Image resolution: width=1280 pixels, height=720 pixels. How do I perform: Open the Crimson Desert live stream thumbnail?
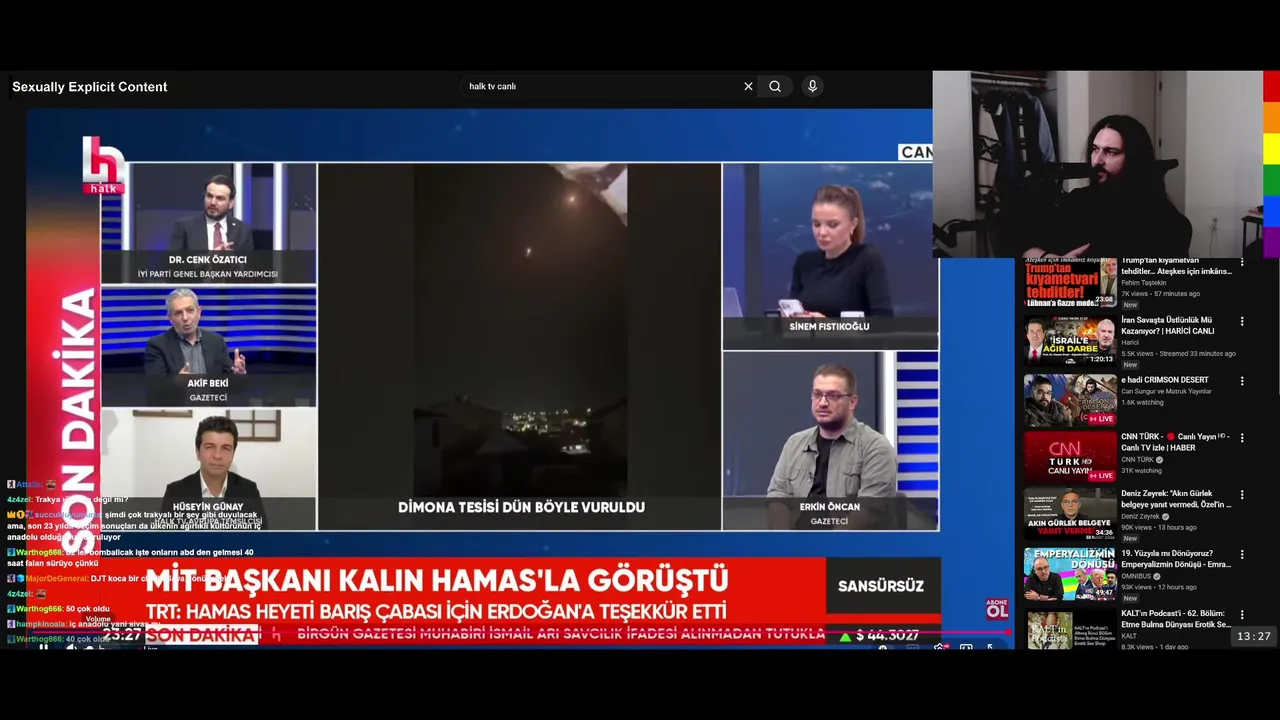point(1069,400)
